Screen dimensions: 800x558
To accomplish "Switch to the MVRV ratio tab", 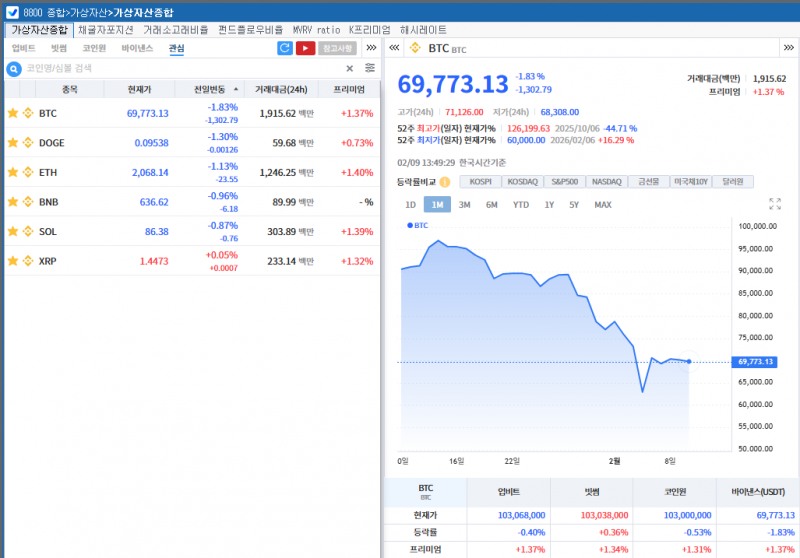I will (316, 30).
